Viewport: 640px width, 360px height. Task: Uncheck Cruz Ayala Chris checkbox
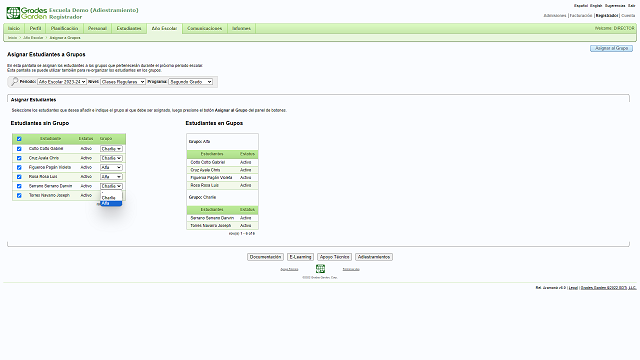pos(19,158)
